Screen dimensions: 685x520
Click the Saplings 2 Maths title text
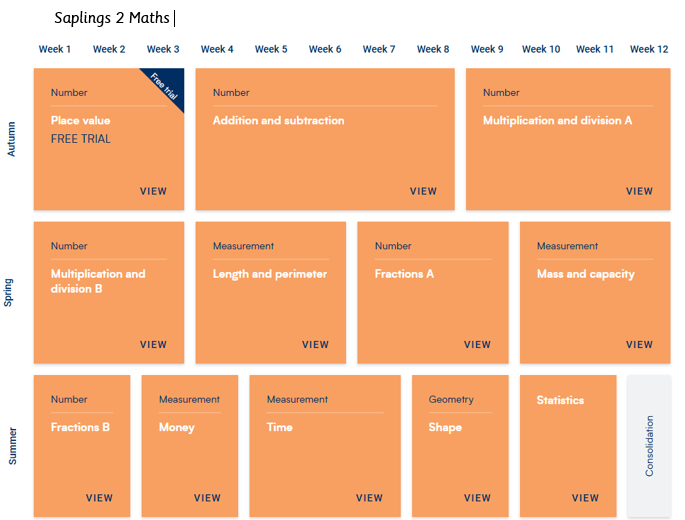point(112,18)
